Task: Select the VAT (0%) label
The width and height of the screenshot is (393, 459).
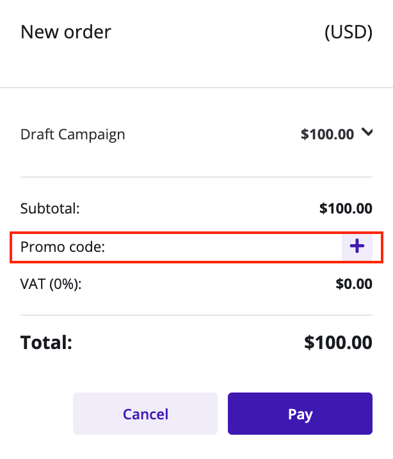Action: click(x=51, y=284)
